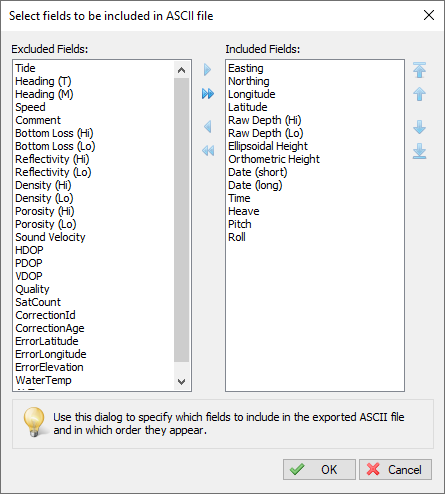Click the single right arrow to include field
Image resolution: width=445 pixels, height=494 pixels.
point(207,70)
